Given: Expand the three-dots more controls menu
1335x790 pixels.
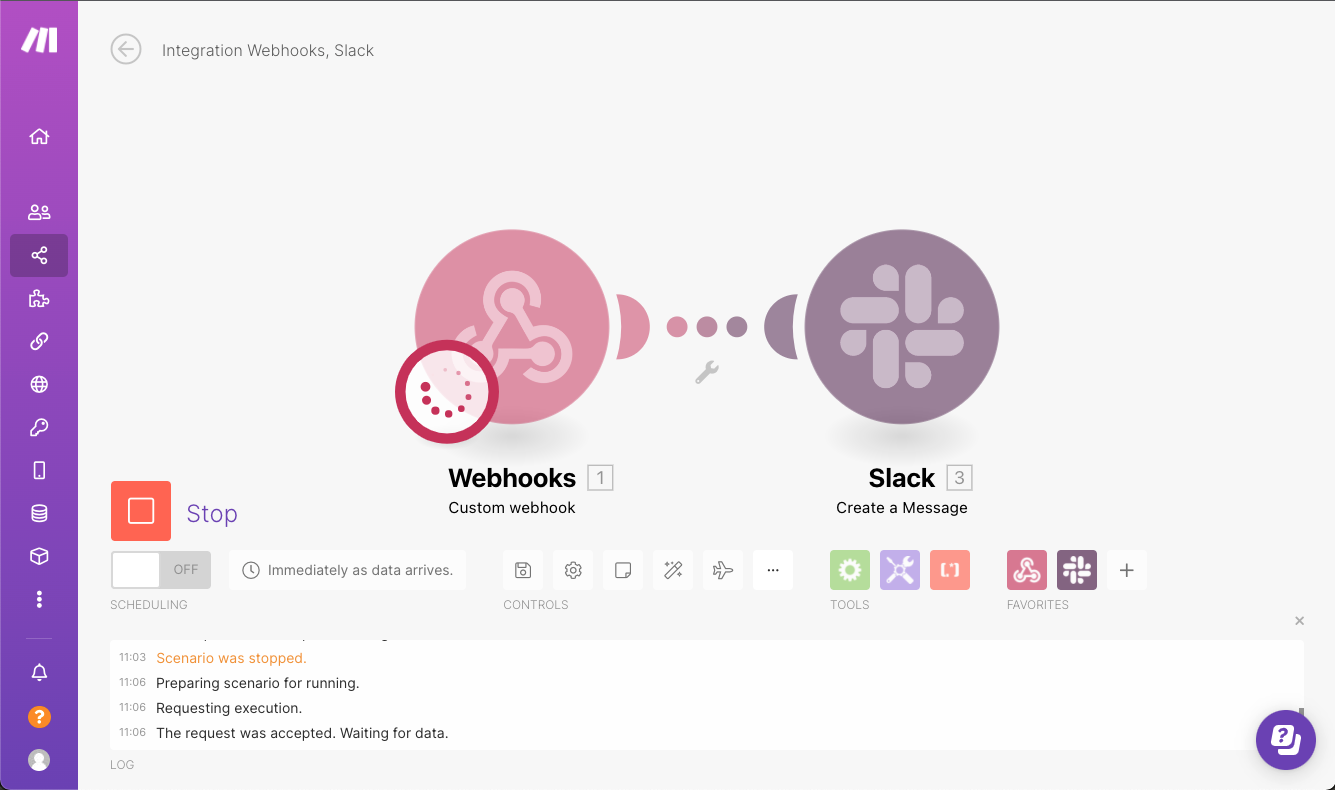Looking at the screenshot, I should pyautogui.click(x=772, y=570).
